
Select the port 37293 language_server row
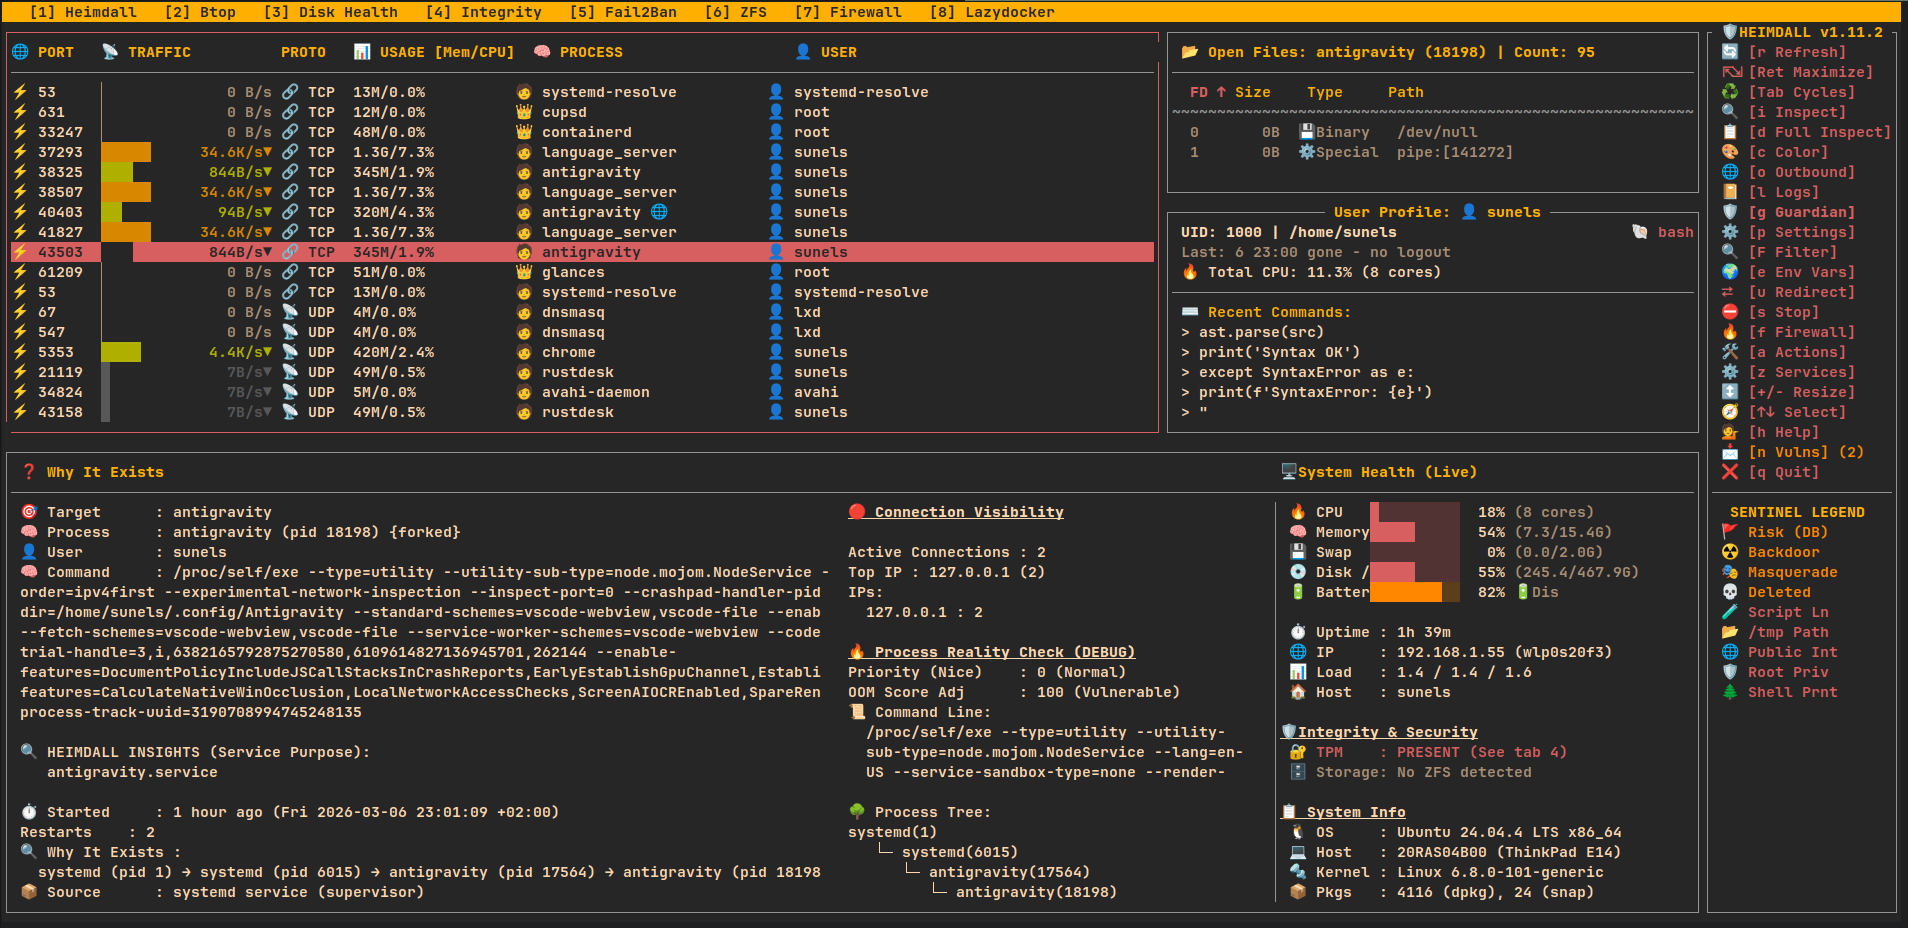click(x=583, y=152)
